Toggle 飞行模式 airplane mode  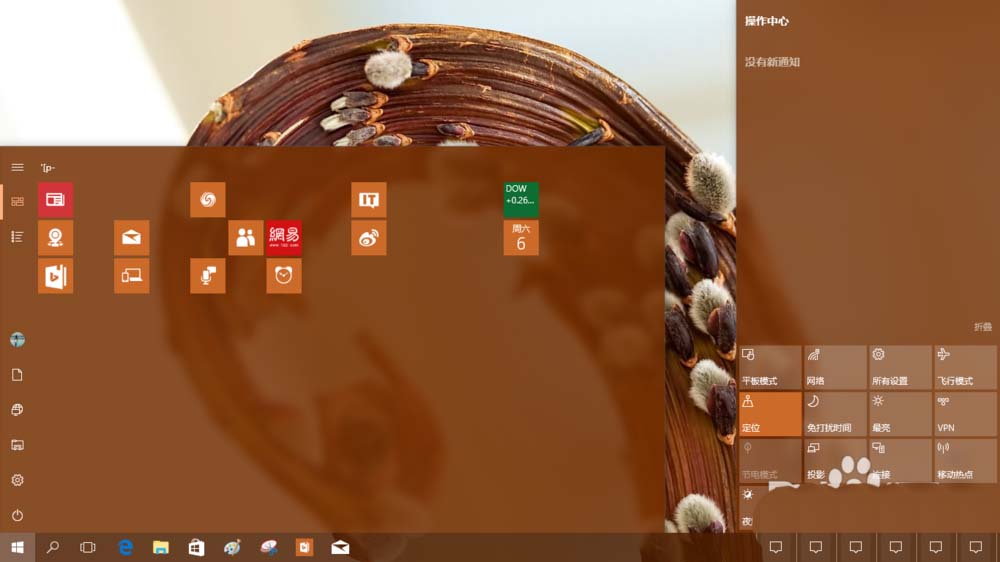[965, 367]
